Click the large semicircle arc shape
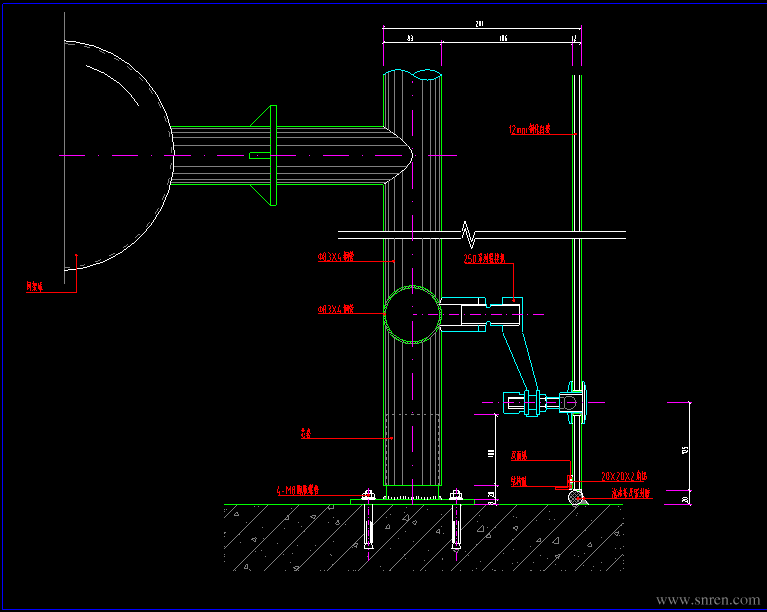The height and width of the screenshot is (612, 767). click(119, 155)
